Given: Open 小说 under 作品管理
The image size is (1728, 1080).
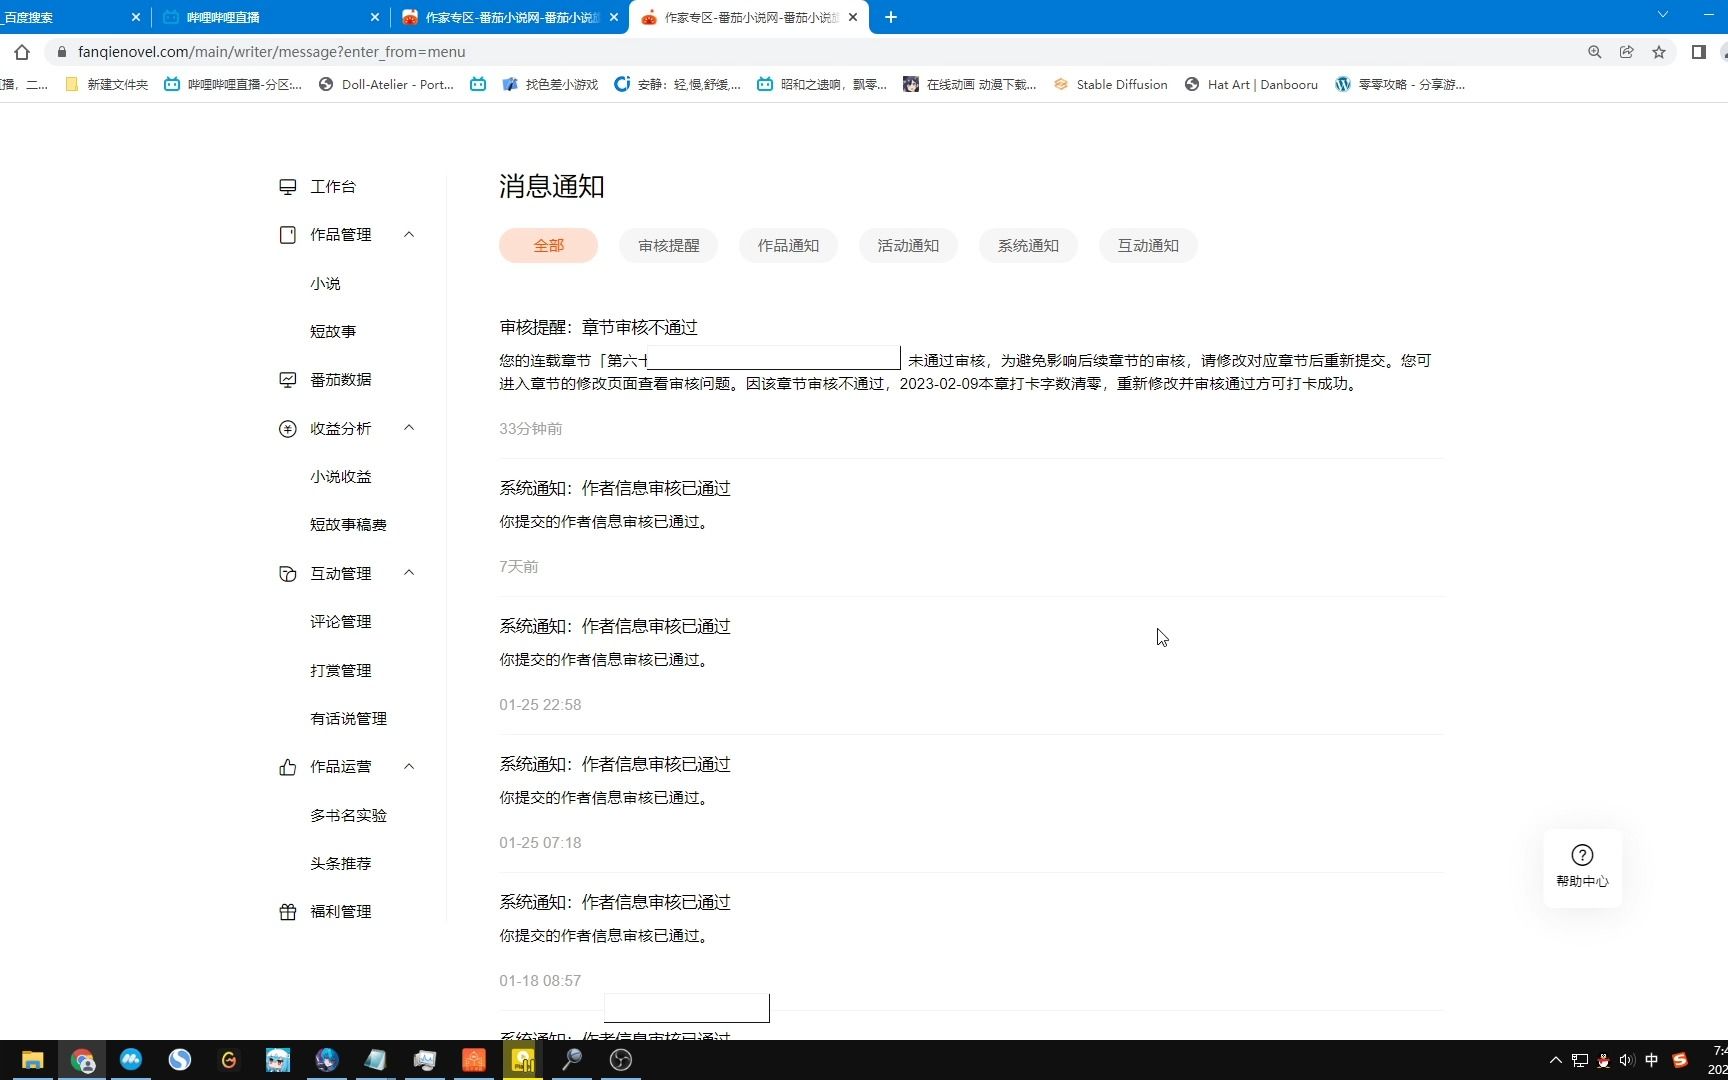Looking at the screenshot, I should [x=325, y=284].
